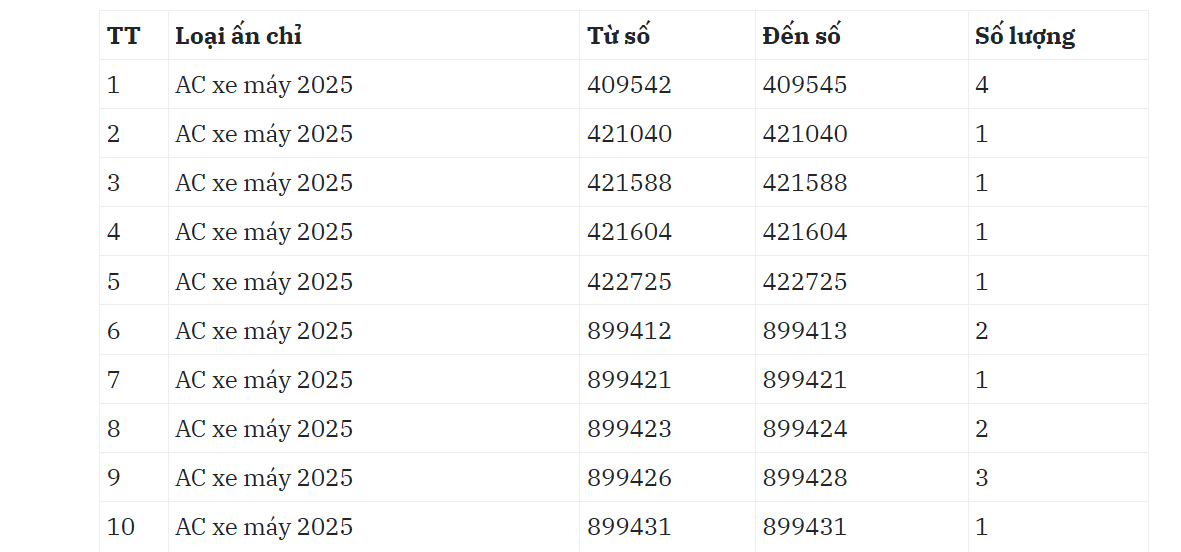
Task: Click the 'Đến số' column header
Action: coord(862,35)
